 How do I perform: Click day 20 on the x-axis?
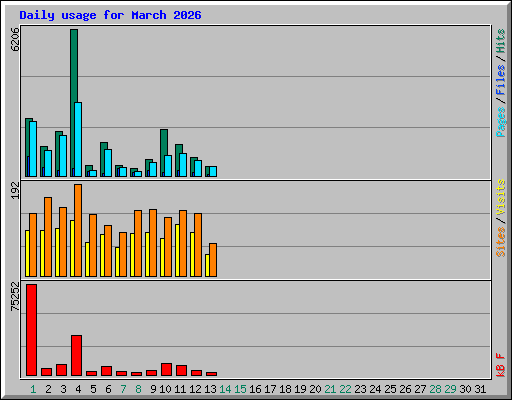315,389
